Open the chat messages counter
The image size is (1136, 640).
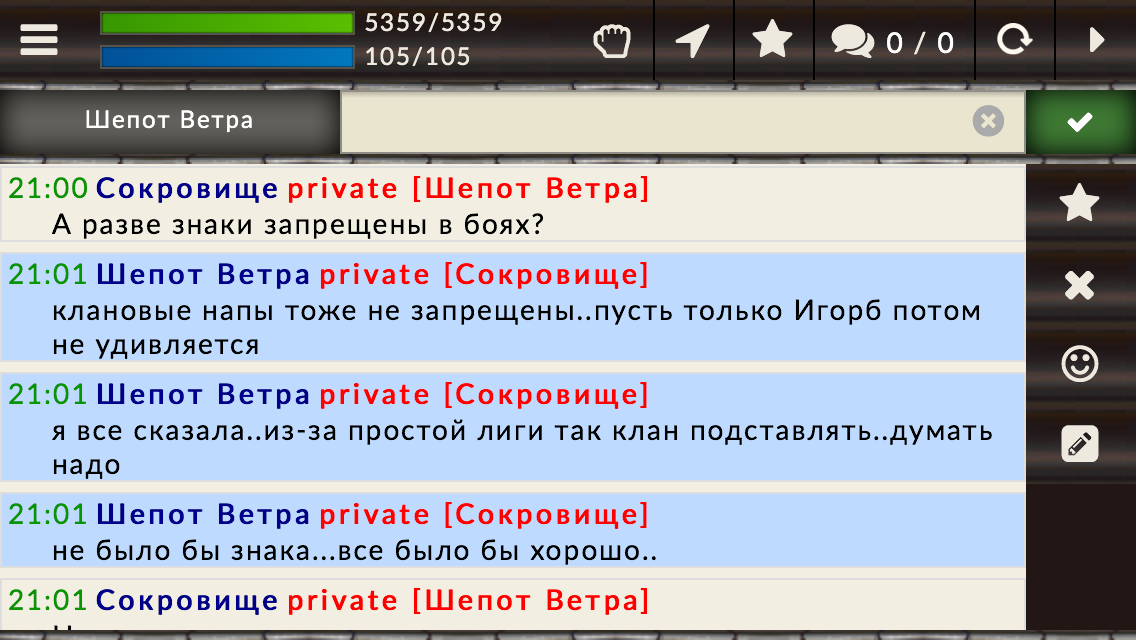pyautogui.click(x=893, y=41)
